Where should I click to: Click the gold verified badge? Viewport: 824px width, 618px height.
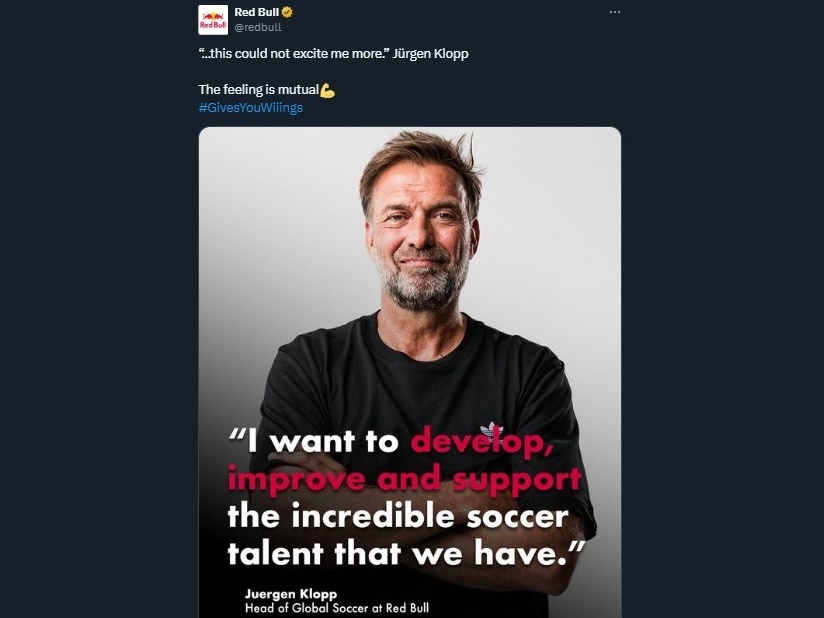(x=287, y=11)
